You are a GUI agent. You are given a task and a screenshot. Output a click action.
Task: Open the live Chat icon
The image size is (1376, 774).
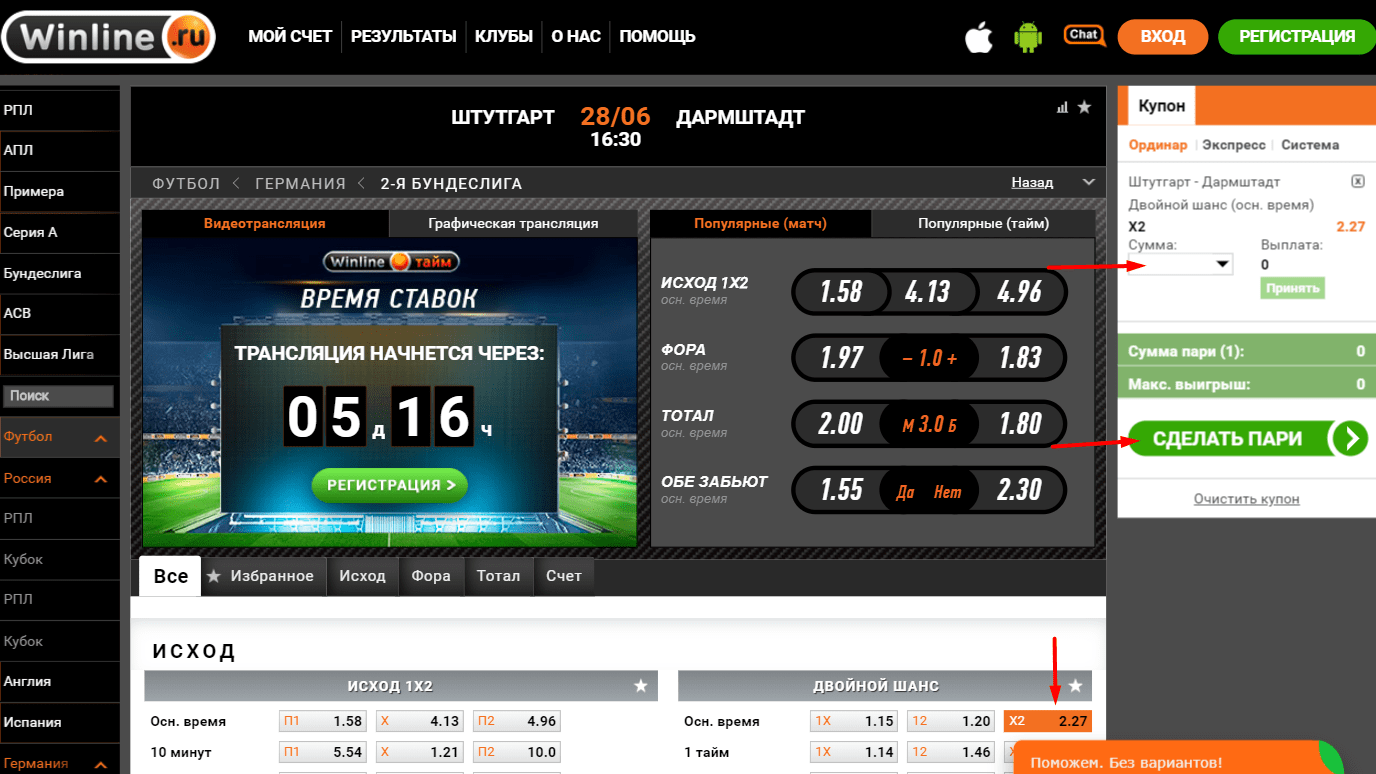point(1084,36)
